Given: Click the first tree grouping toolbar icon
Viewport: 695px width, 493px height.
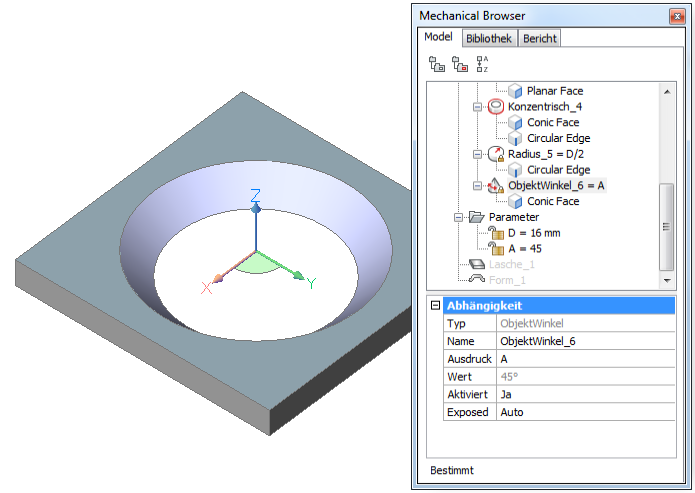Looking at the screenshot, I should pos(437,64).
